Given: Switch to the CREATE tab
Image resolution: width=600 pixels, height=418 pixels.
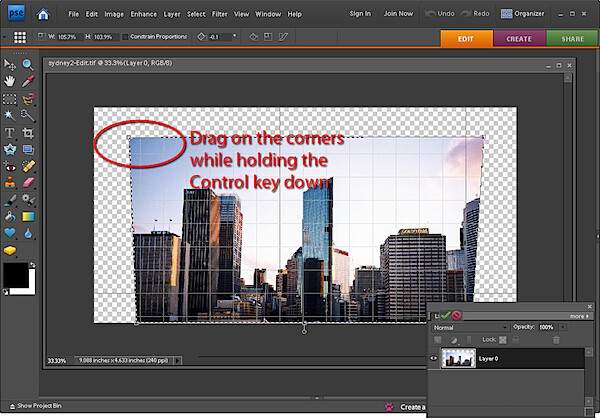Looking at the screenshot, I should pyautogui.click(x=519, y=39).
